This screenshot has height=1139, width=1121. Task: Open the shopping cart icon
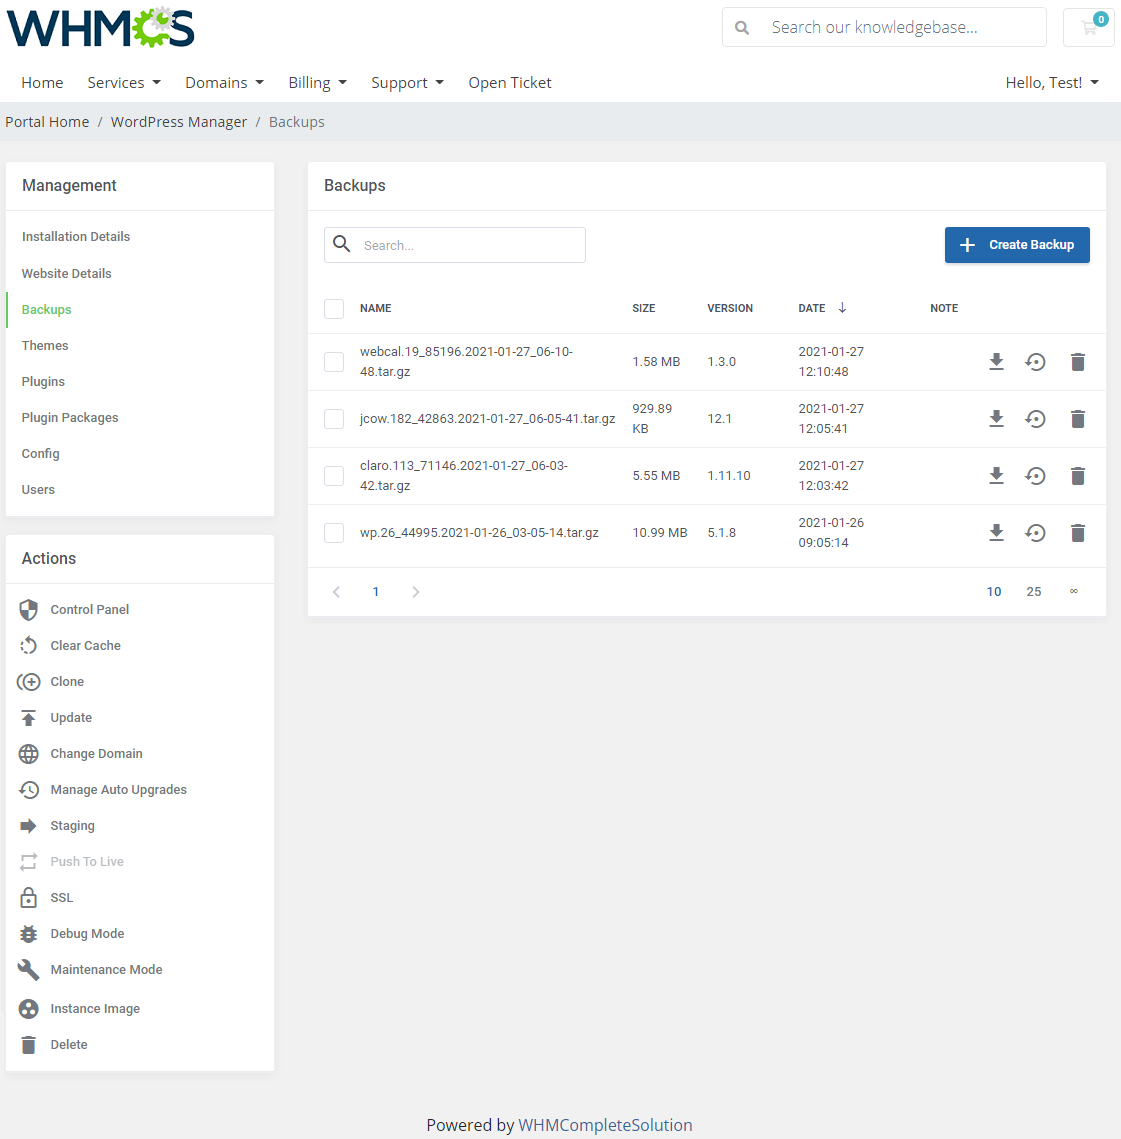(x=1088, y=28)
